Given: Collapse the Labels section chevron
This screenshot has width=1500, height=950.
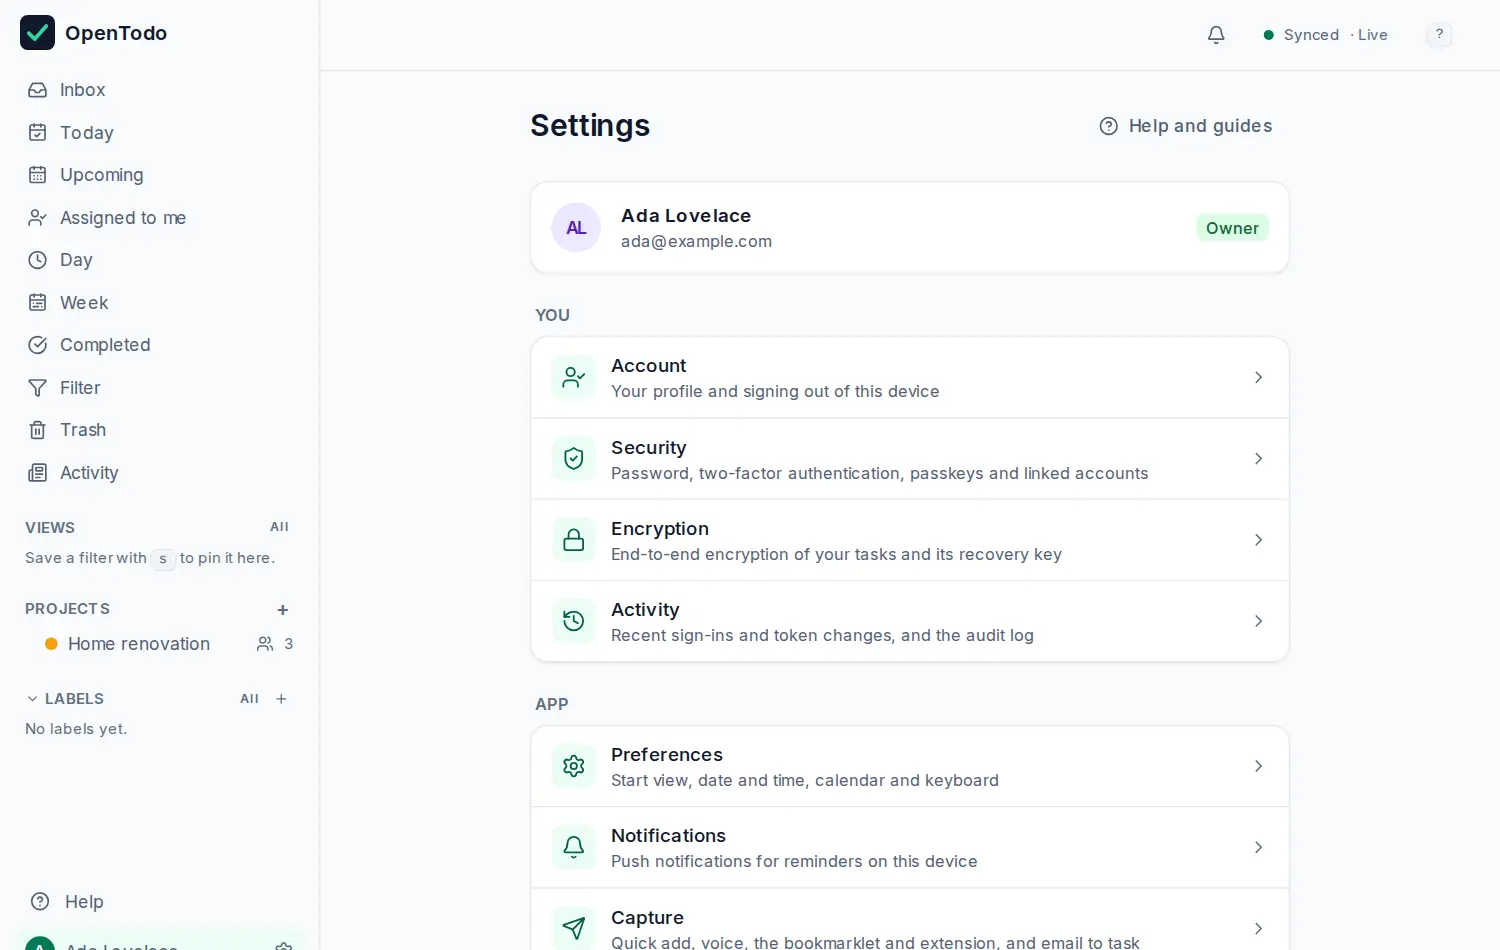Looking at the screenshot, I should (32, 699).
